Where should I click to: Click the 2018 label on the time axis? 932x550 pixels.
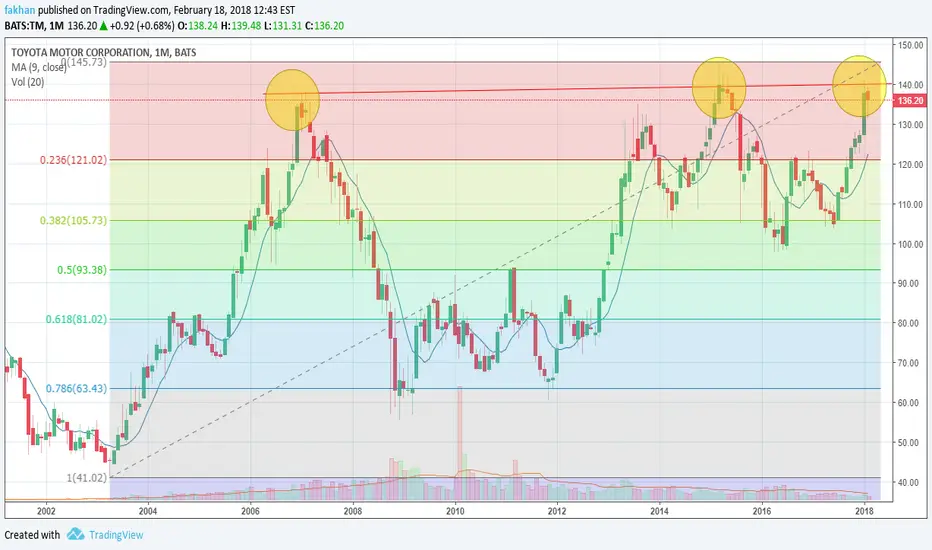864,511
